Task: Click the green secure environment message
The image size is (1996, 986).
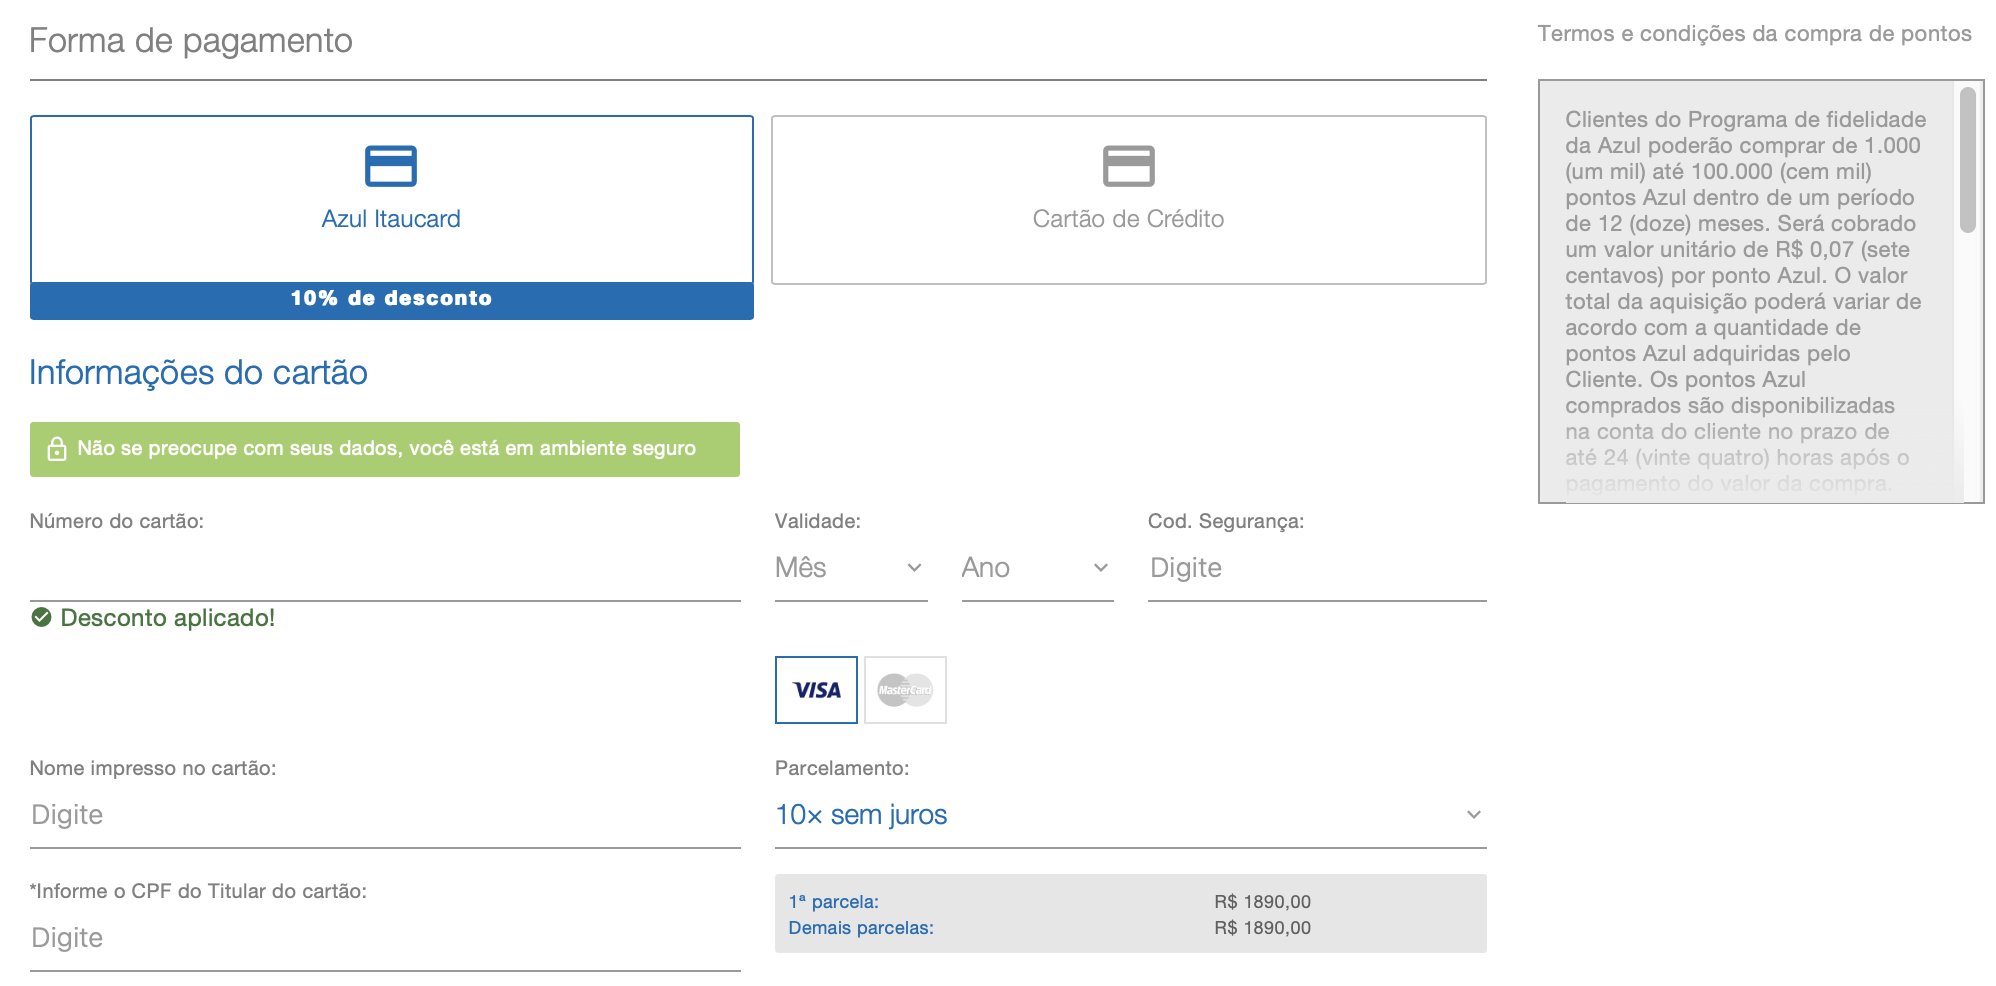Action: tap(386, 449)
